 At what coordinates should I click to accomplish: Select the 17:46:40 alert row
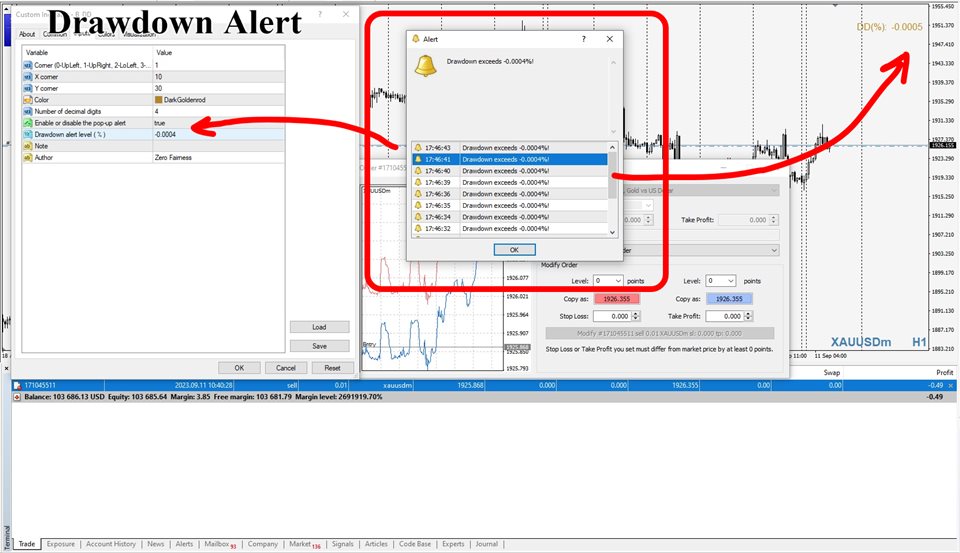point(509,171)
